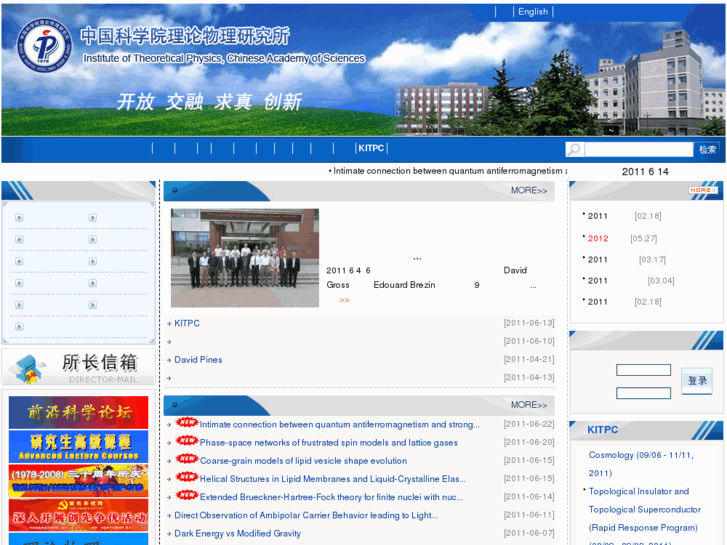727x545 pixels.
Task: Open the group photo news thumbnail
Action: click(245, 258)
